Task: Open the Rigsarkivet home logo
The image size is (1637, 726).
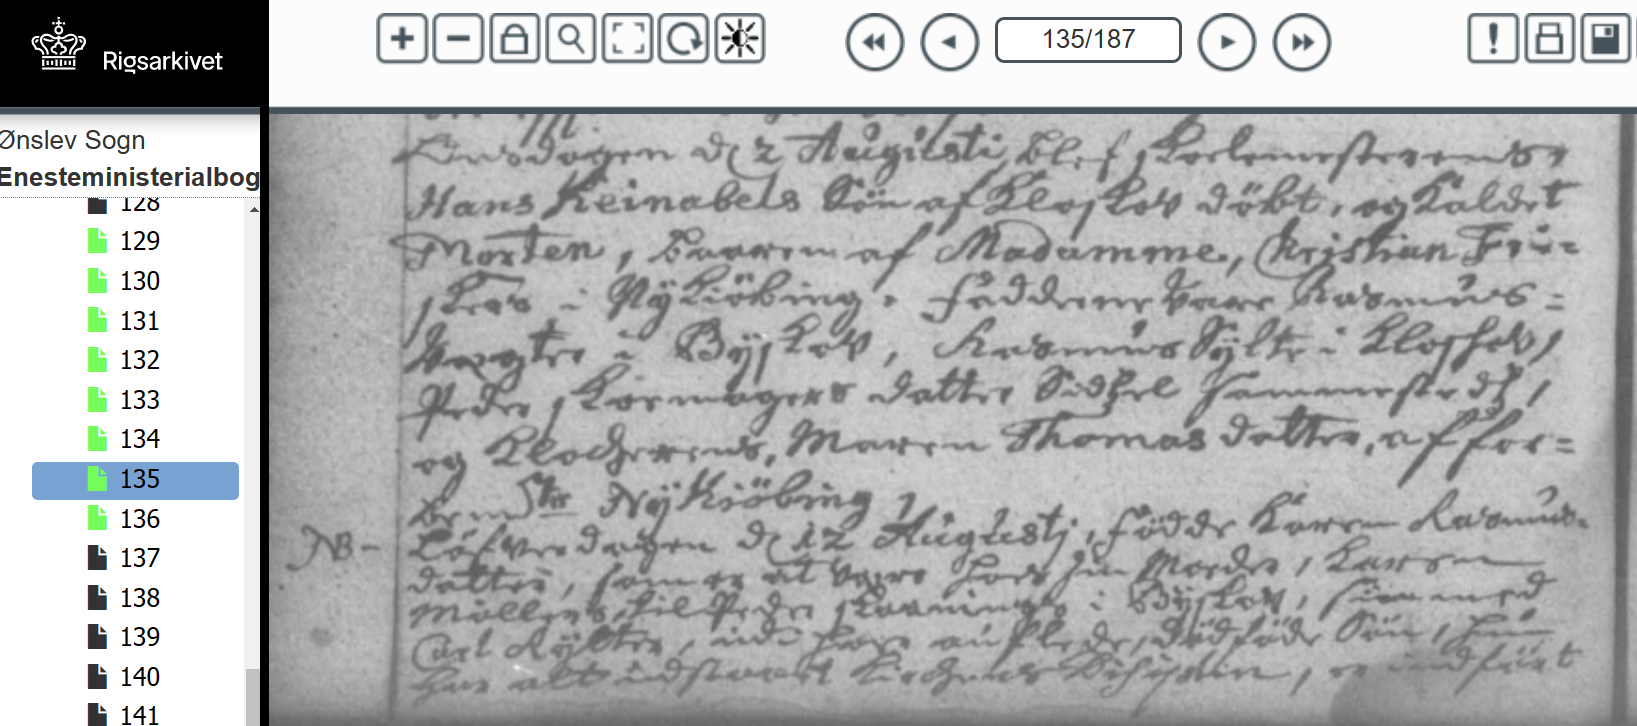Action: (x=128, y=47)
